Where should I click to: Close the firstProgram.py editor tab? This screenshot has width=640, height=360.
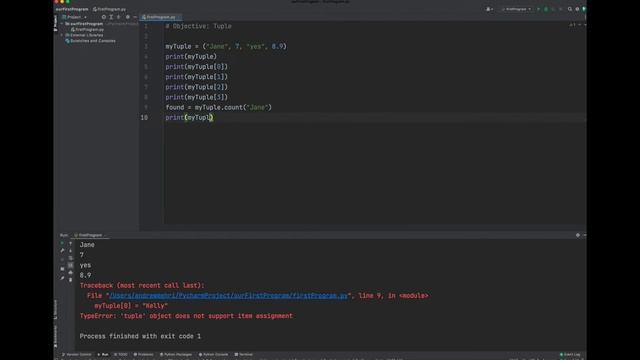point(179,17)
